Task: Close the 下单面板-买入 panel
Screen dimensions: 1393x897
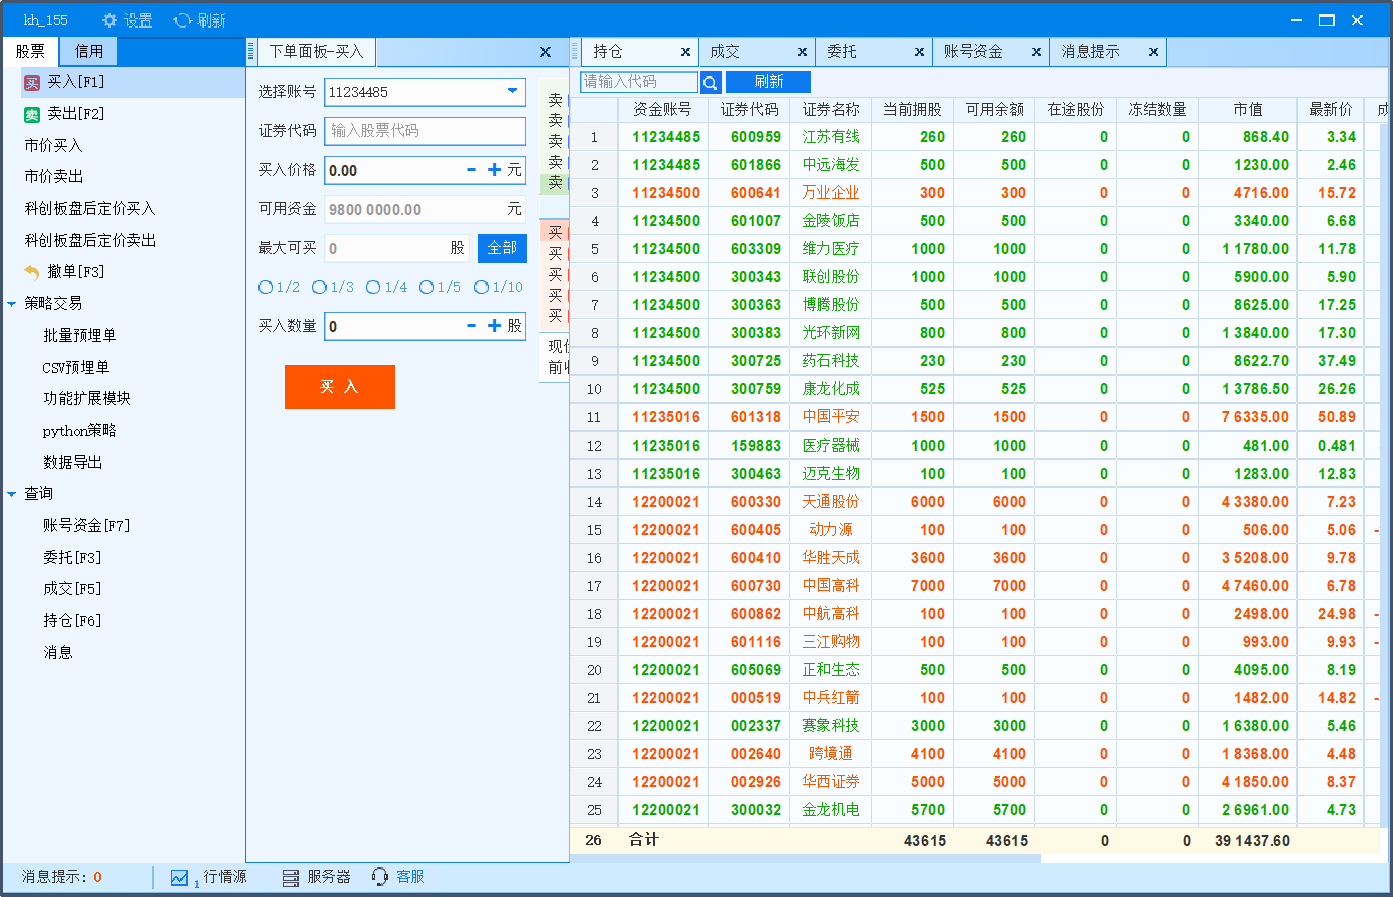Action: pyautogui.click(x=545, y=52)
